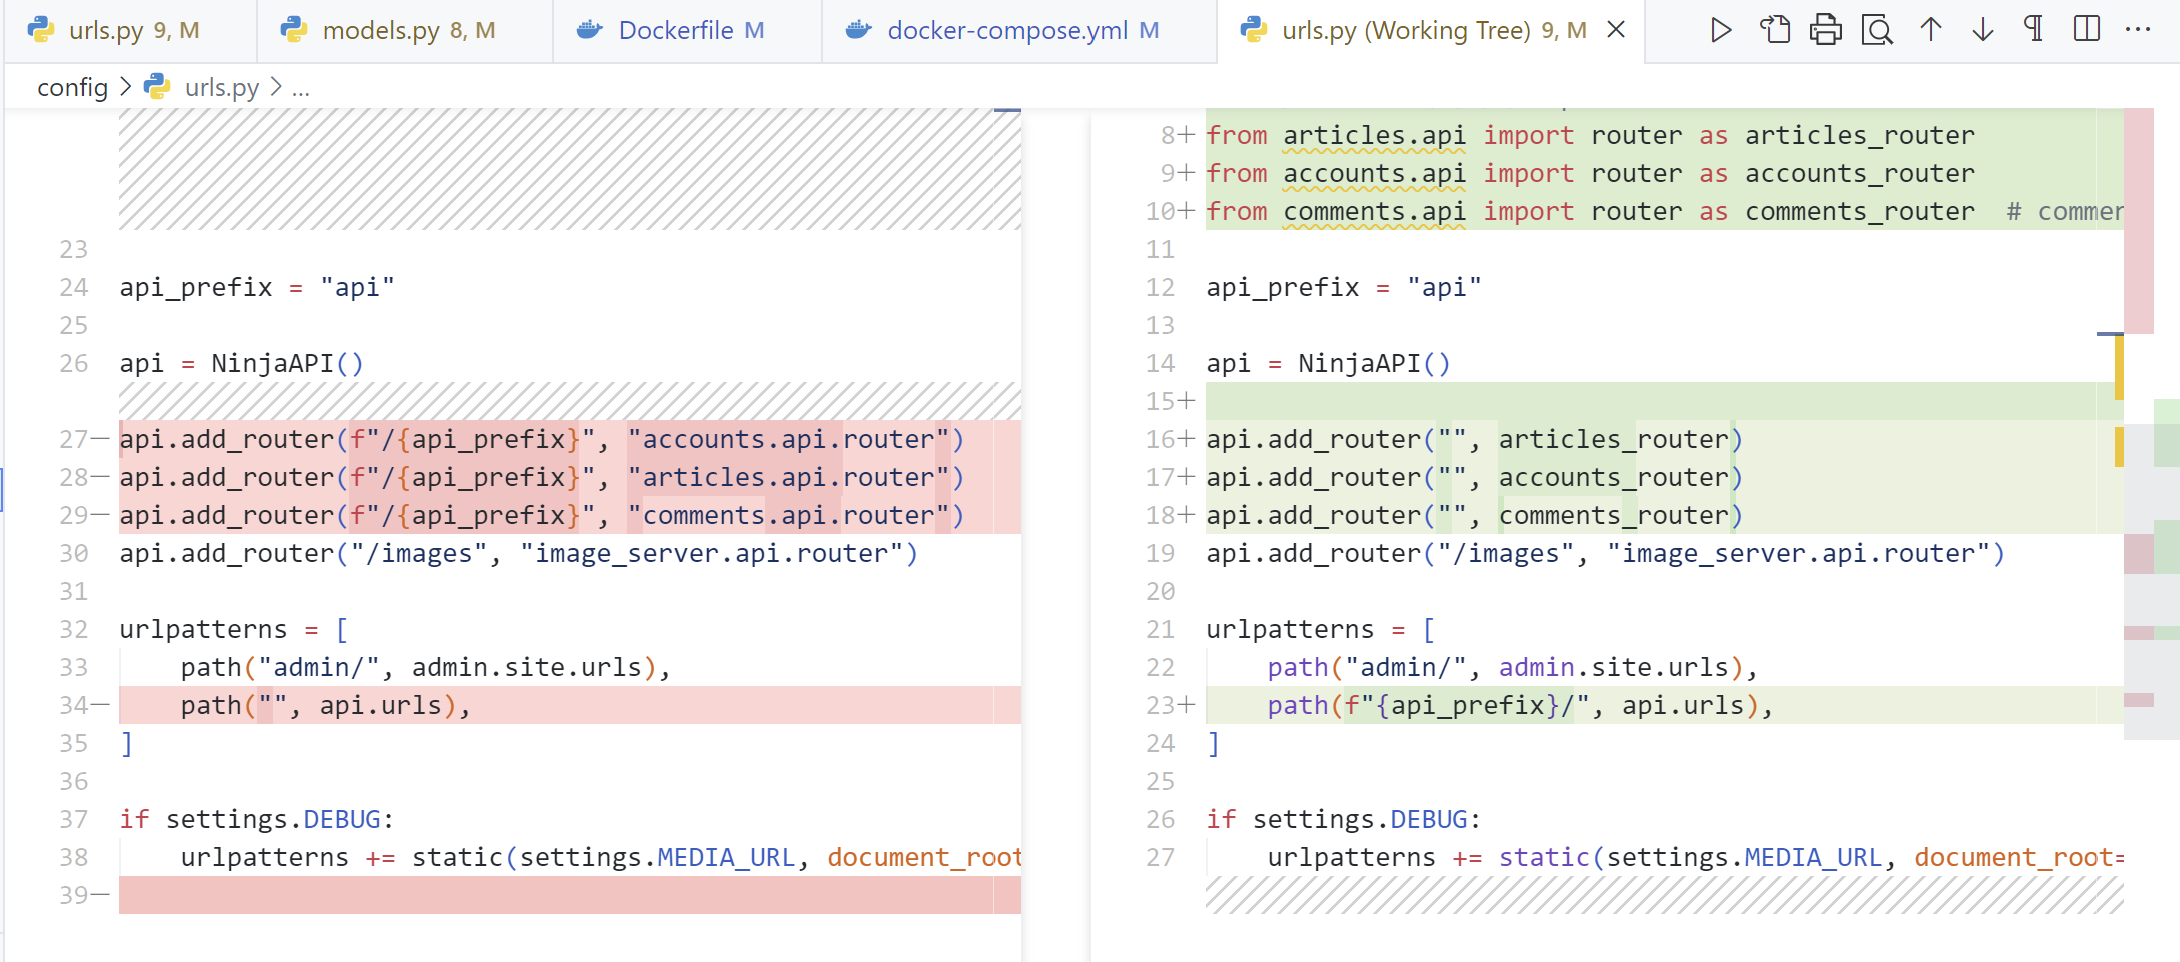Click the diff overview ruler on right edge
Viewport: 2180px width, 962px height.
(x=2164, y=500)
